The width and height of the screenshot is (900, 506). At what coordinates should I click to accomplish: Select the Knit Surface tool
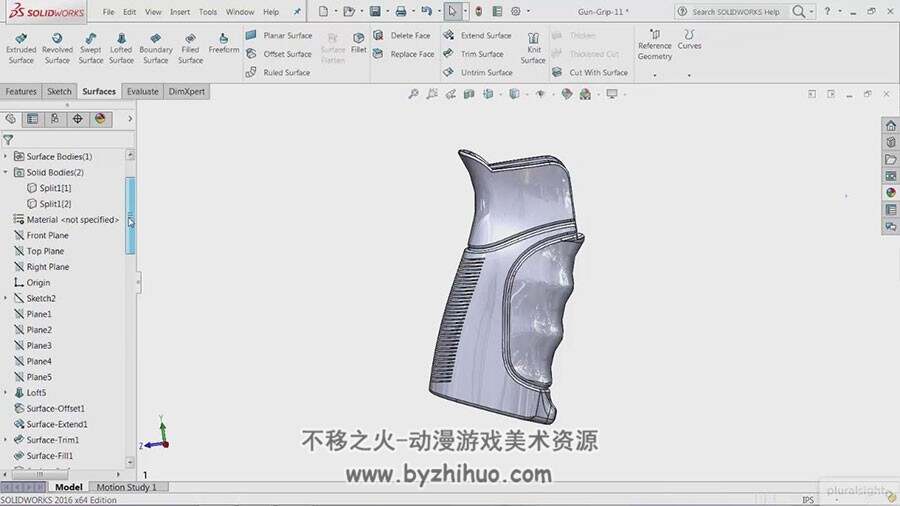[x=533, y=48]
